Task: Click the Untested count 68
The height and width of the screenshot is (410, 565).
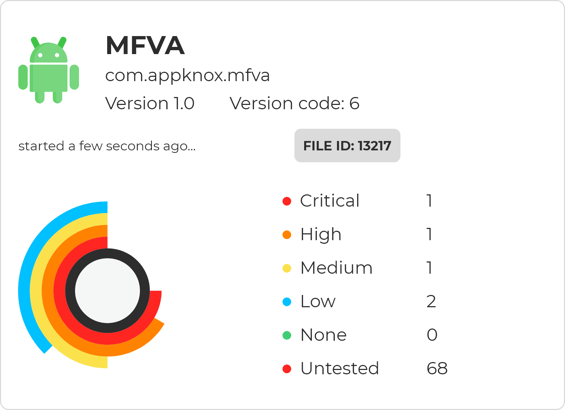Action: pyautogui.click(x=437, y=369)
